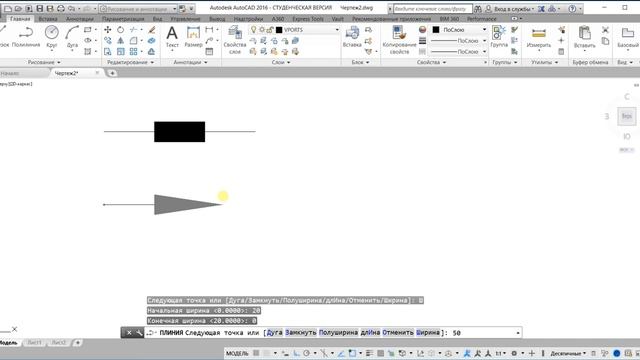The width and height of the screenshot is (640, 360).
Task: Click the Open file icon in quick access
Action: coord(18,9)
